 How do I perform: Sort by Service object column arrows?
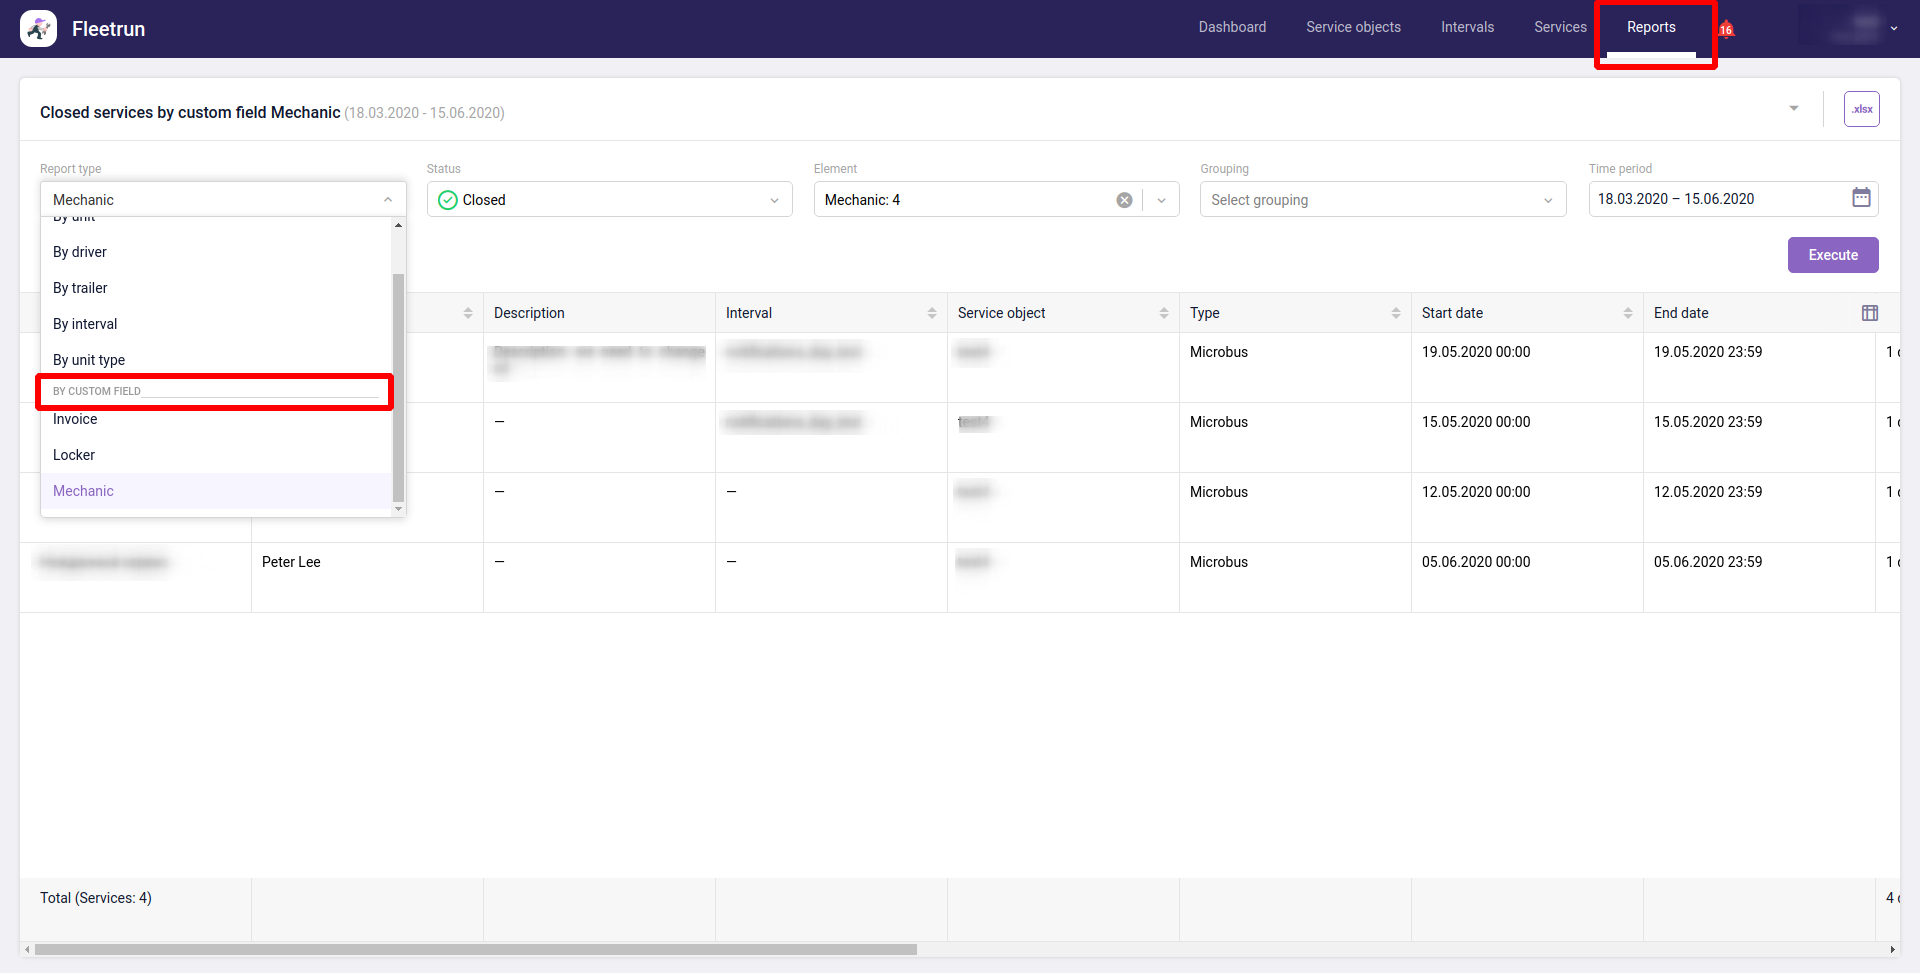coord(1163,313)
